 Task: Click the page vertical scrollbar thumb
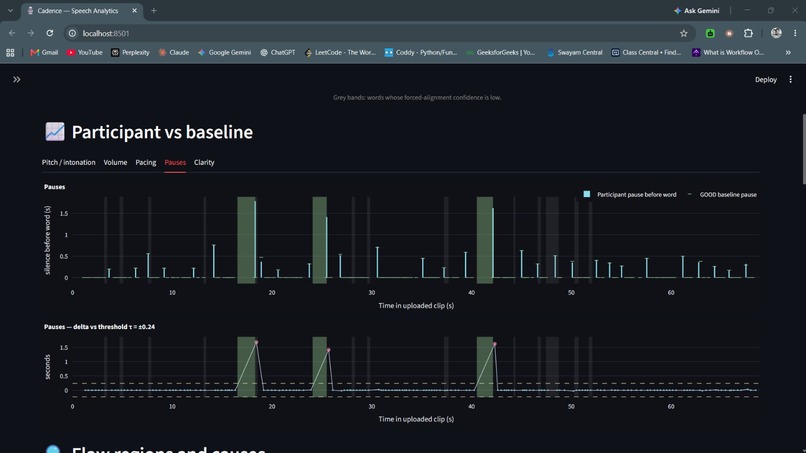tap(803, 149)
